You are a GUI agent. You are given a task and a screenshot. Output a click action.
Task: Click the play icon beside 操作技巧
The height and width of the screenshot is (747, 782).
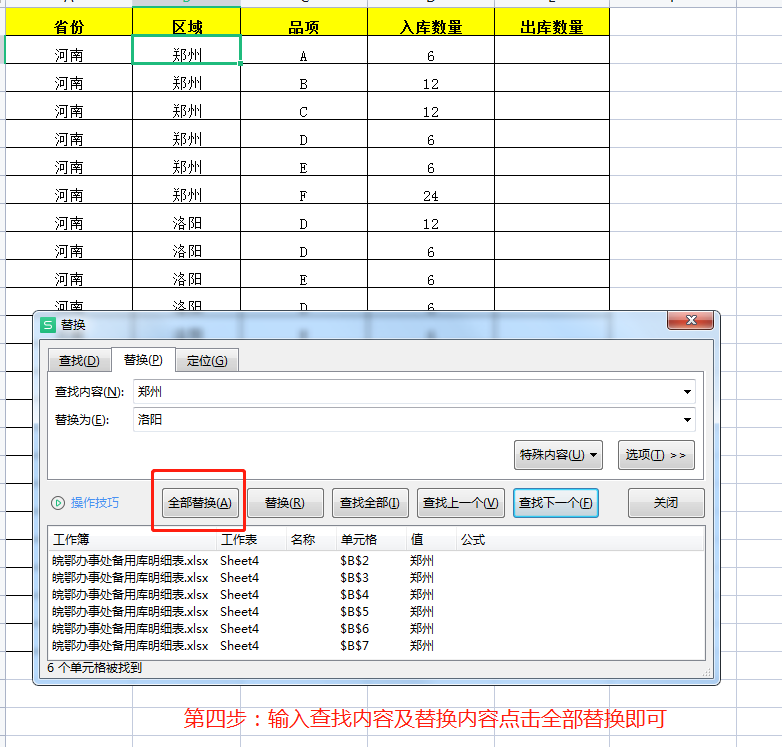click(58, 503)
